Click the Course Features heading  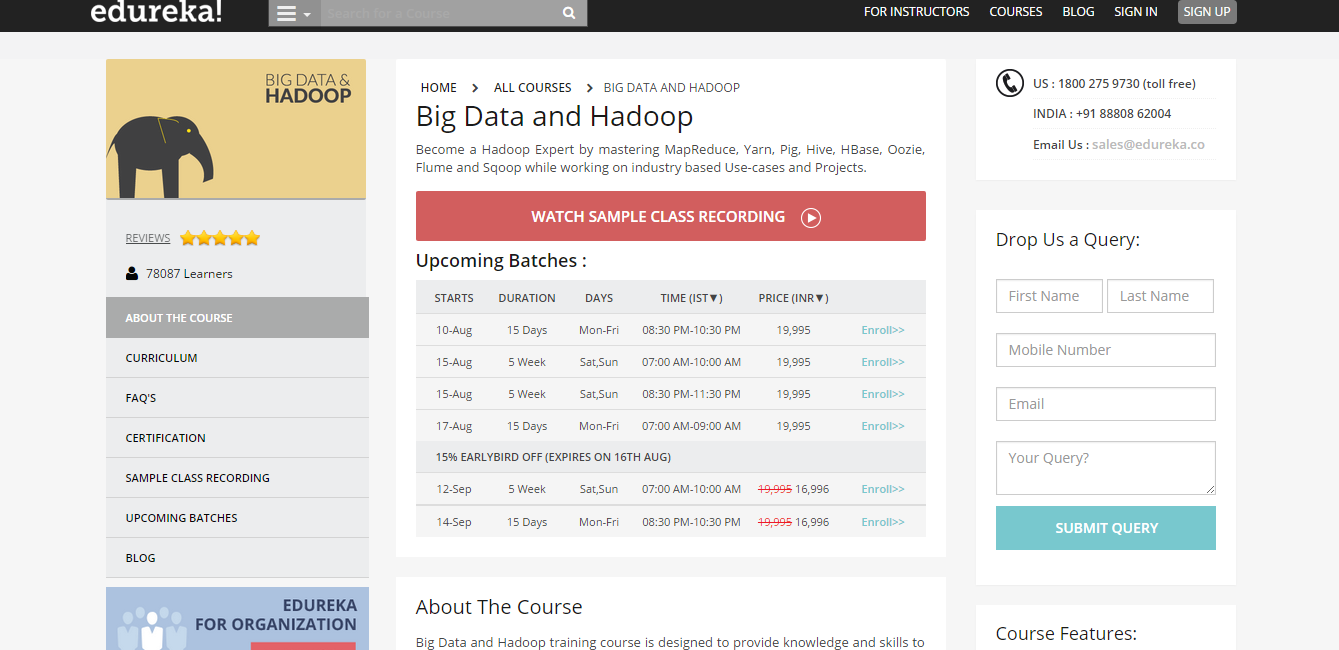pyautogui.click(x=1066, y=633)
